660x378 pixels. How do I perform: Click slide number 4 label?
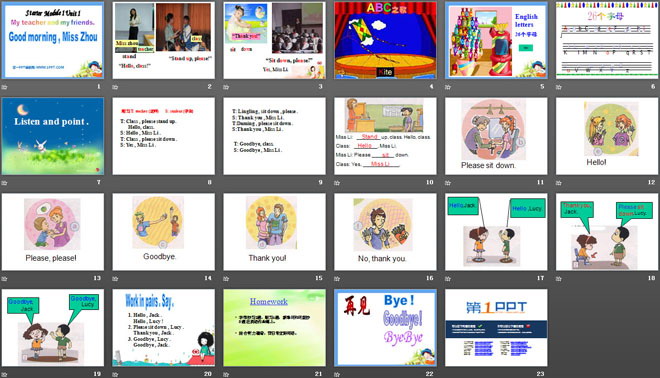[x=431, y=87]
